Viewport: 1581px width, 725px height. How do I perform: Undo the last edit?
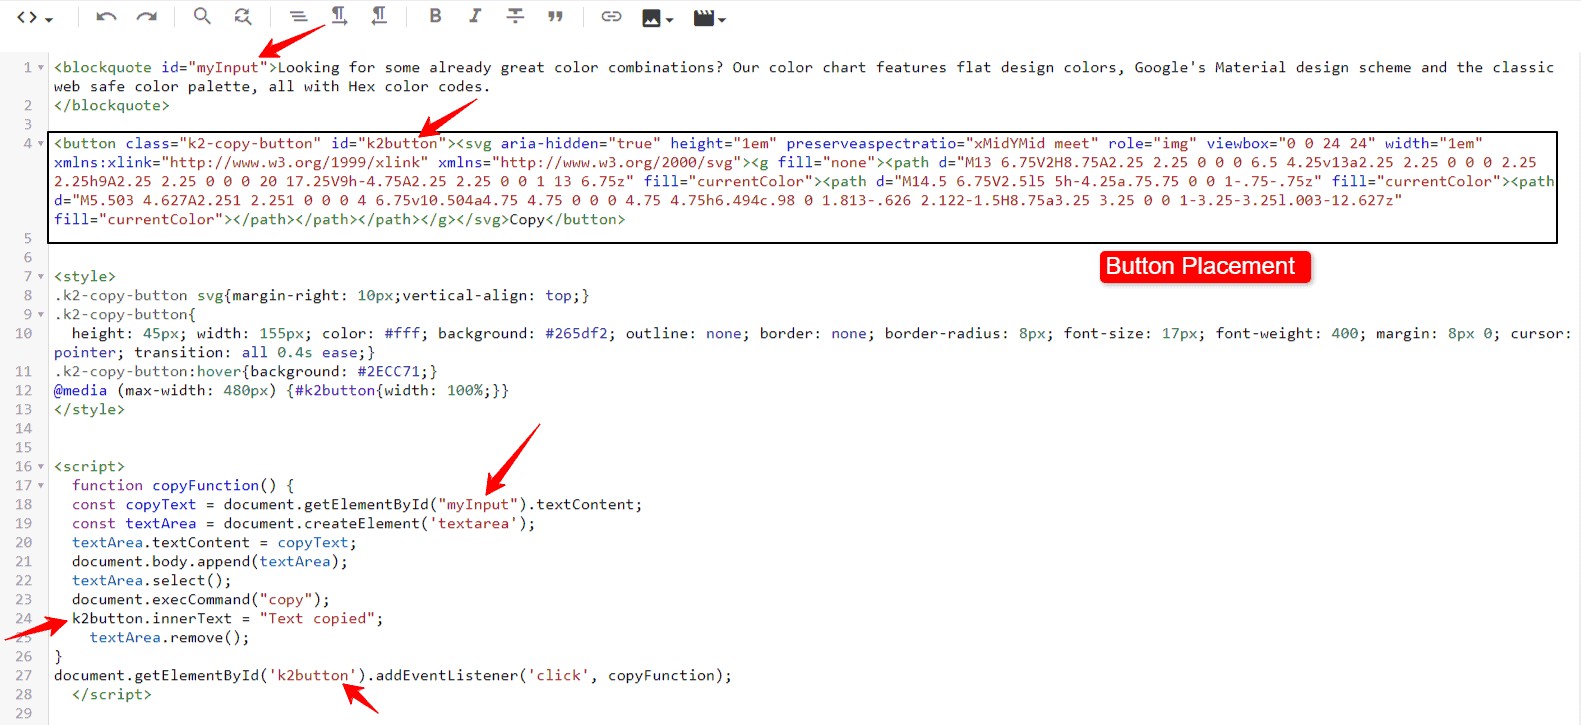[x=107, y=17]
